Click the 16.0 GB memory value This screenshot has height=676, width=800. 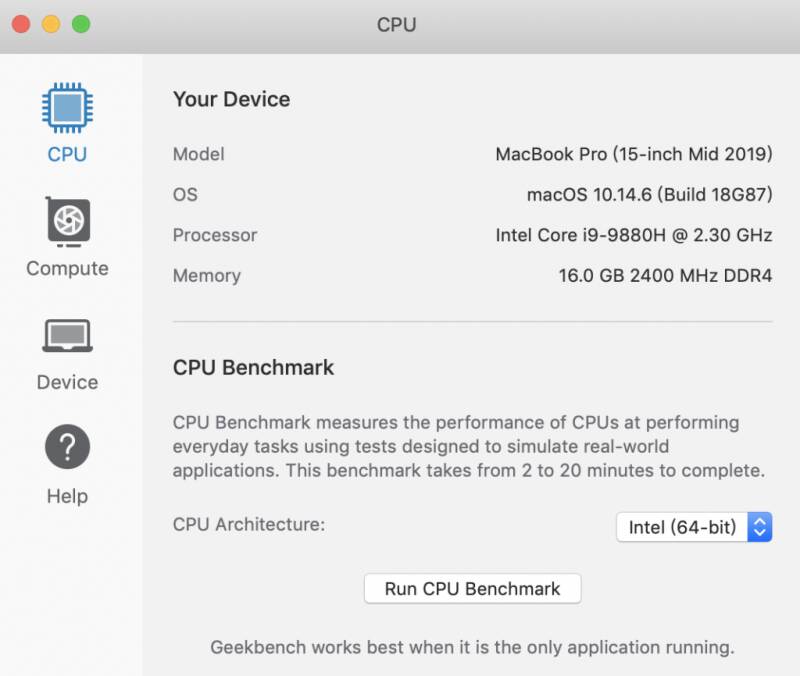(x=665, y=276)
